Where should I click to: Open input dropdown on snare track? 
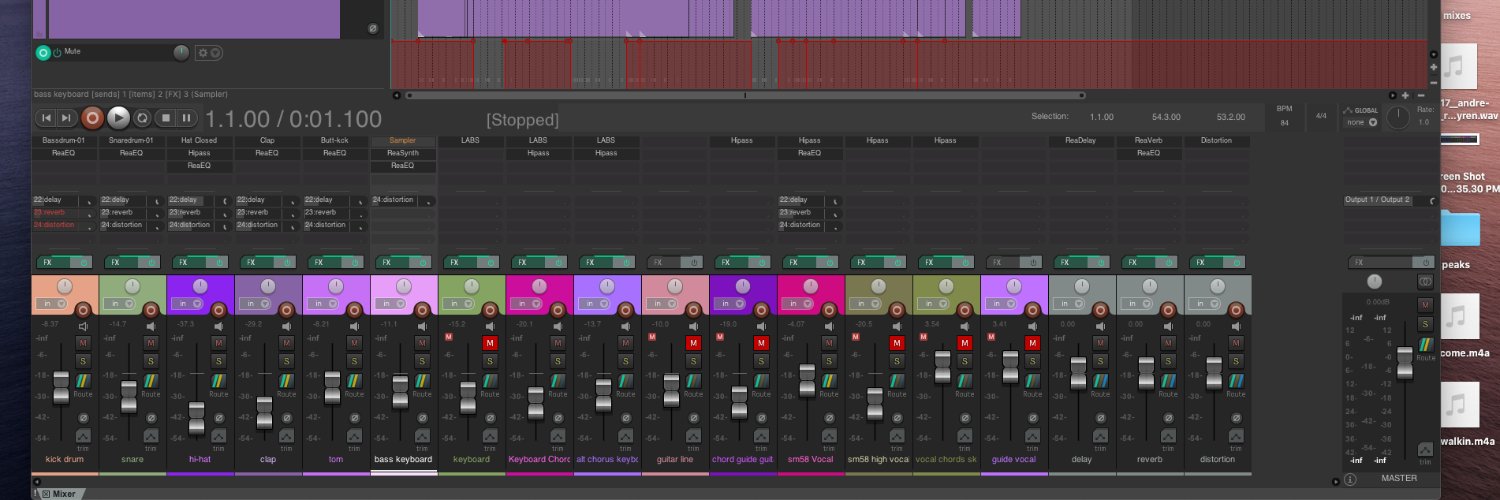pyautogui.click(x=118, y=303)
